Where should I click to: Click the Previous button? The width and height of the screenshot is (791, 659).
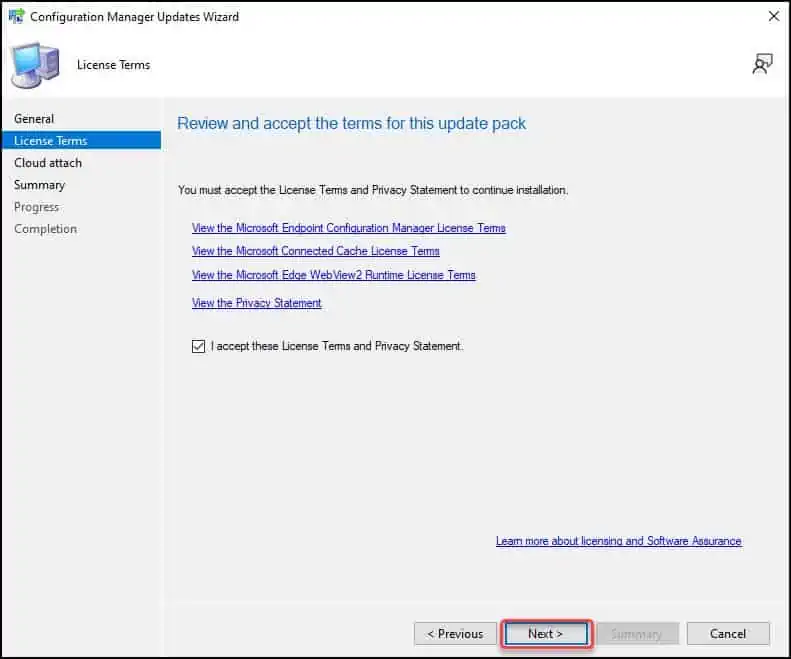pos(455,634)
